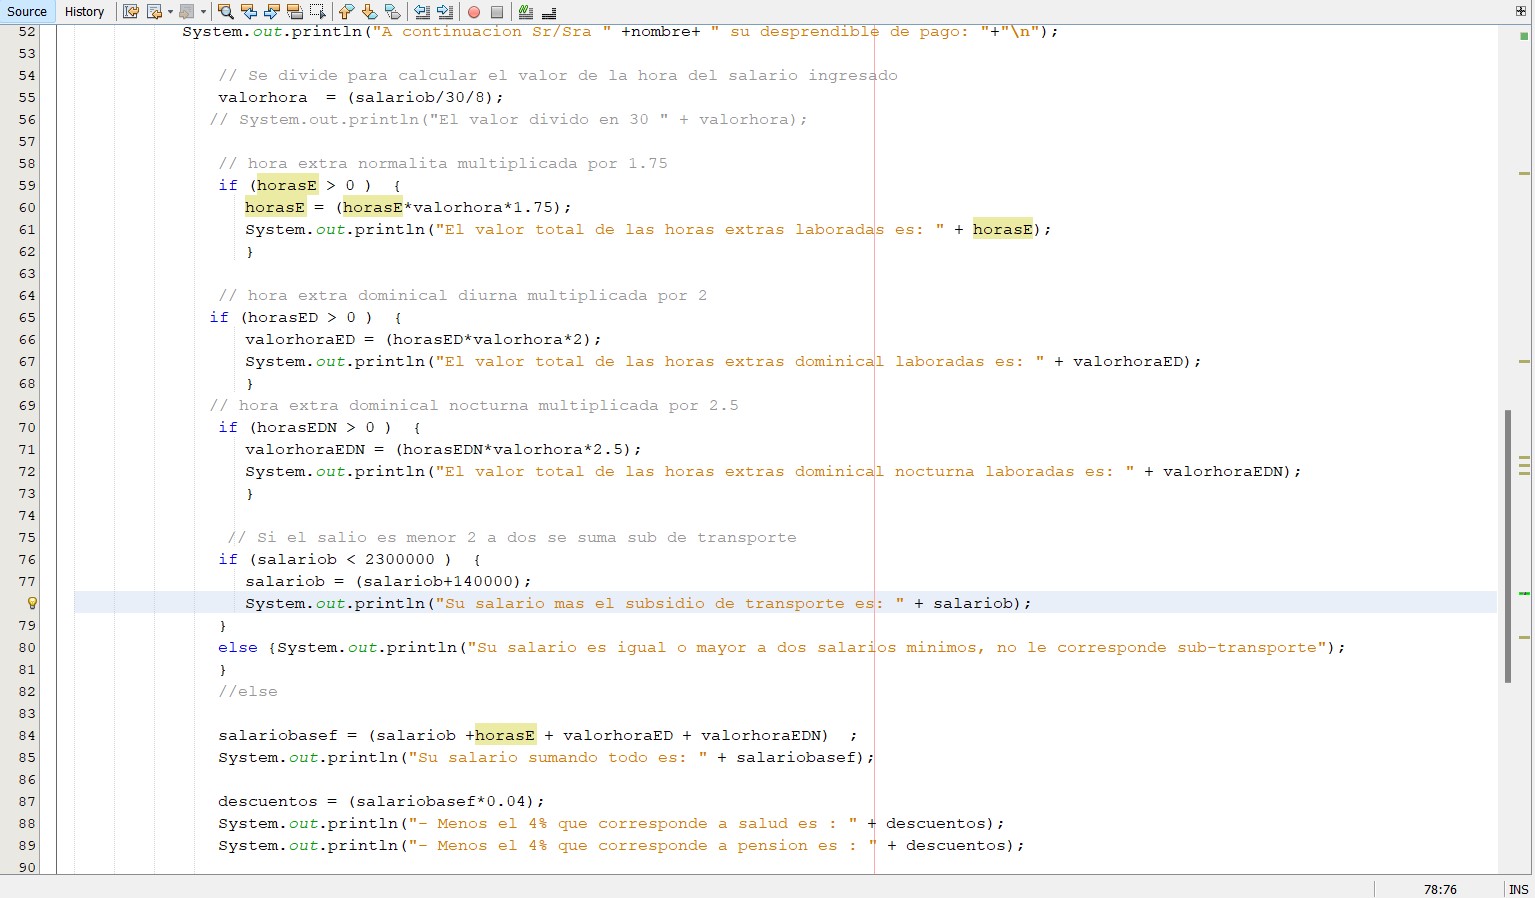The image size is (1535, 898).
Task: Toggle rectangular selection mode
Action: 318,12
